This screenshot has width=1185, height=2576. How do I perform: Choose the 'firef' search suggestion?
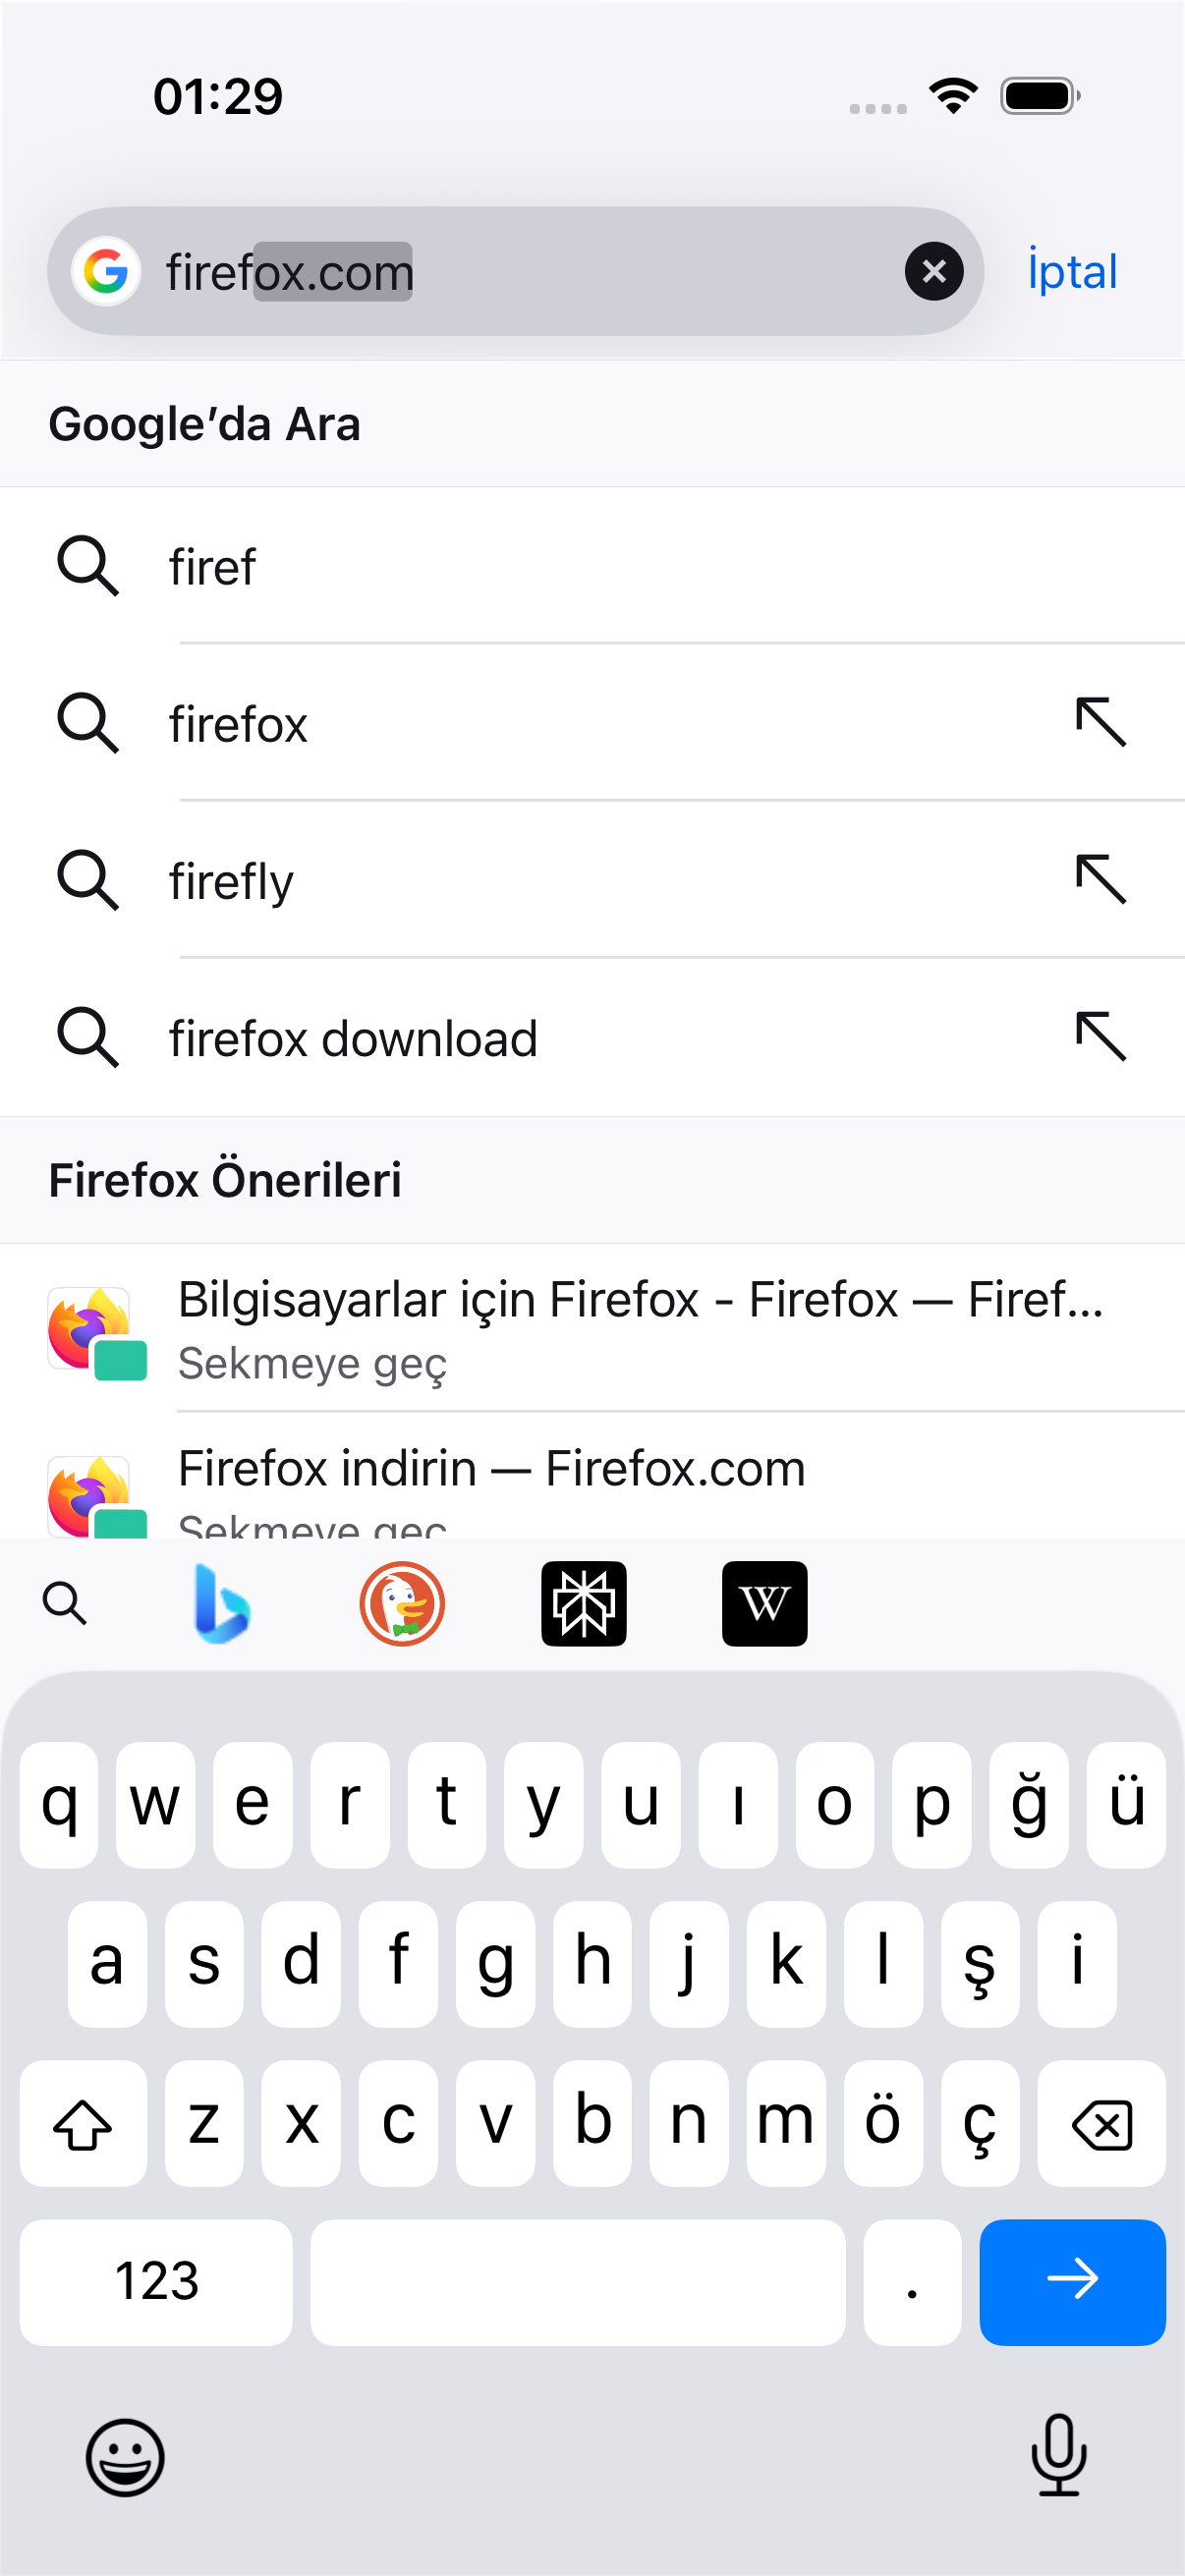click(x=592, y=566)
